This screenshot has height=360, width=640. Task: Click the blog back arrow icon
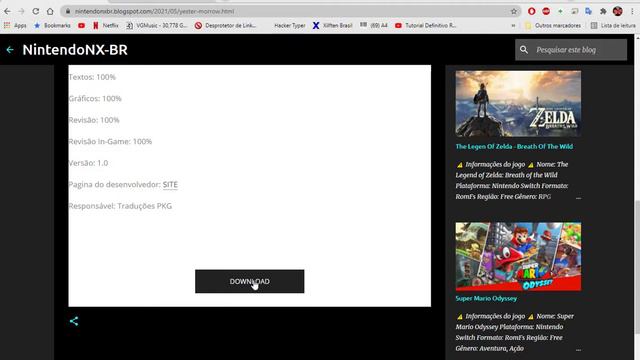pos(10,50)
